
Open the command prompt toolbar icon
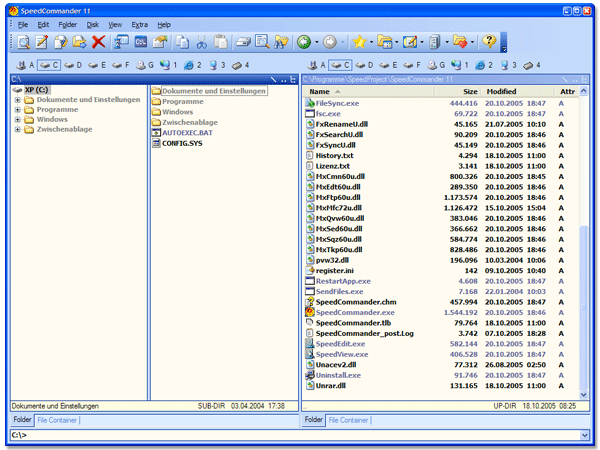click(x=141, y=42)
